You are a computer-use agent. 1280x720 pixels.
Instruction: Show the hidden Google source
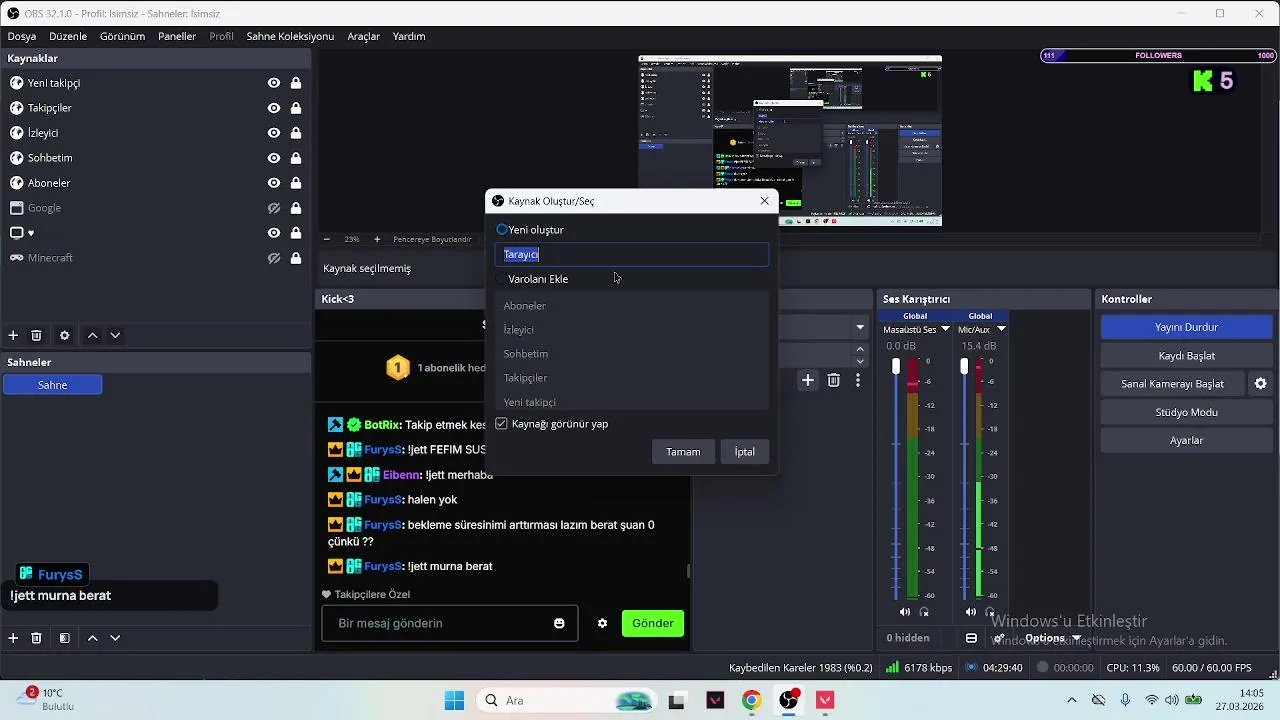coord(273,208)
